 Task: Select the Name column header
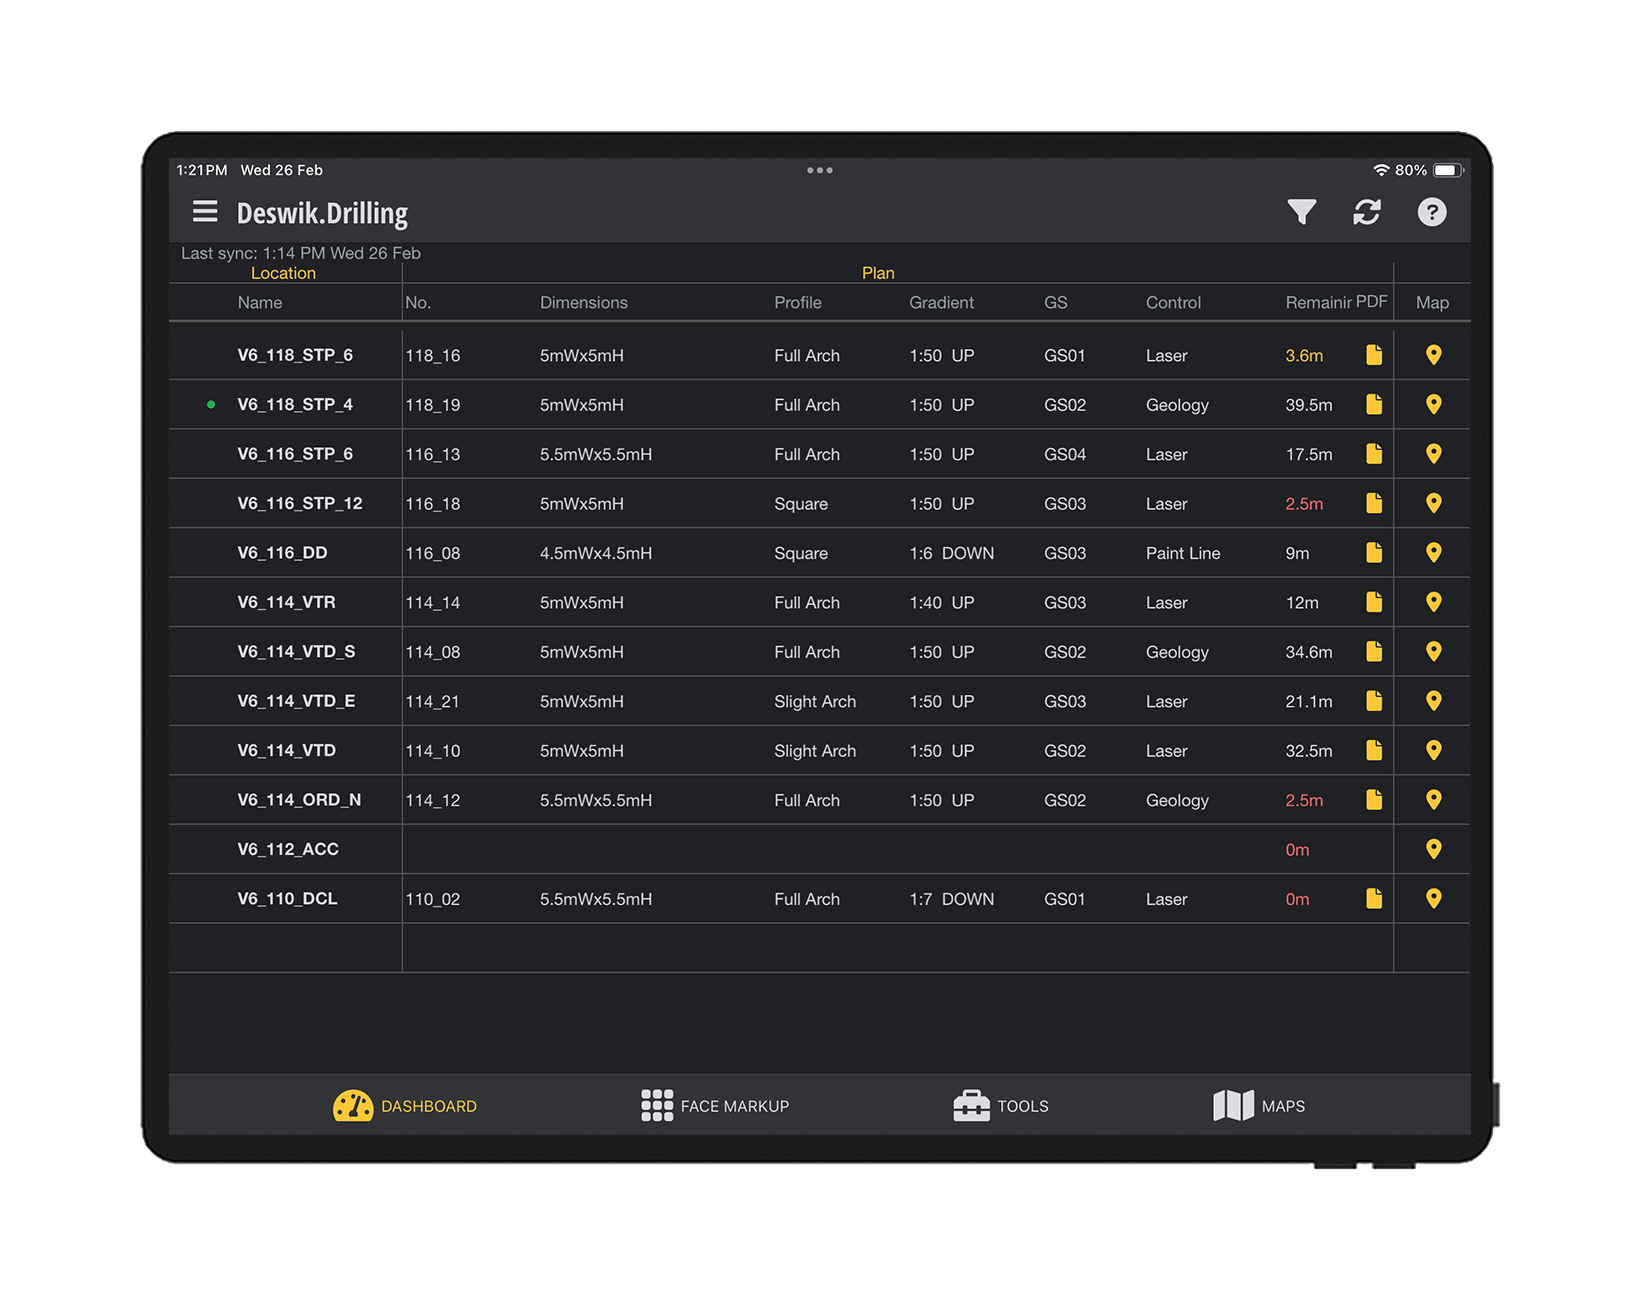(x=260, y=303)
